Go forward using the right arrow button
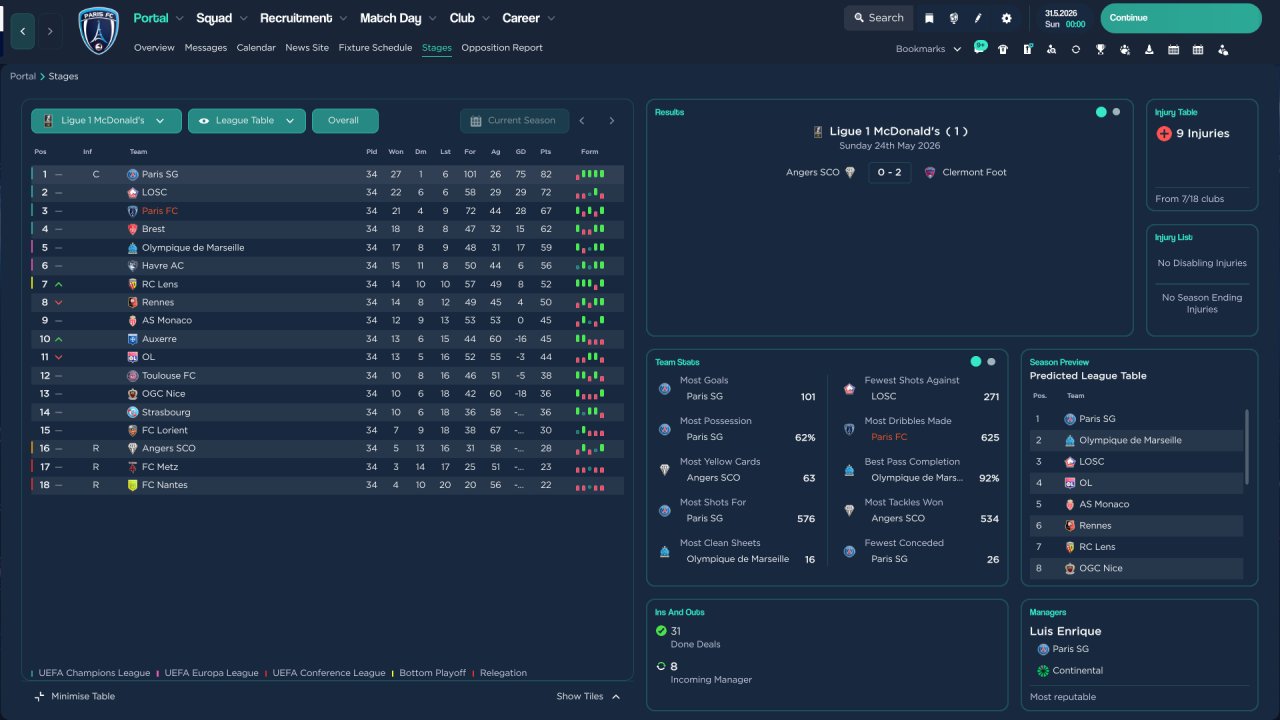This screenshot has height=720, width=1280. [50, 31]
